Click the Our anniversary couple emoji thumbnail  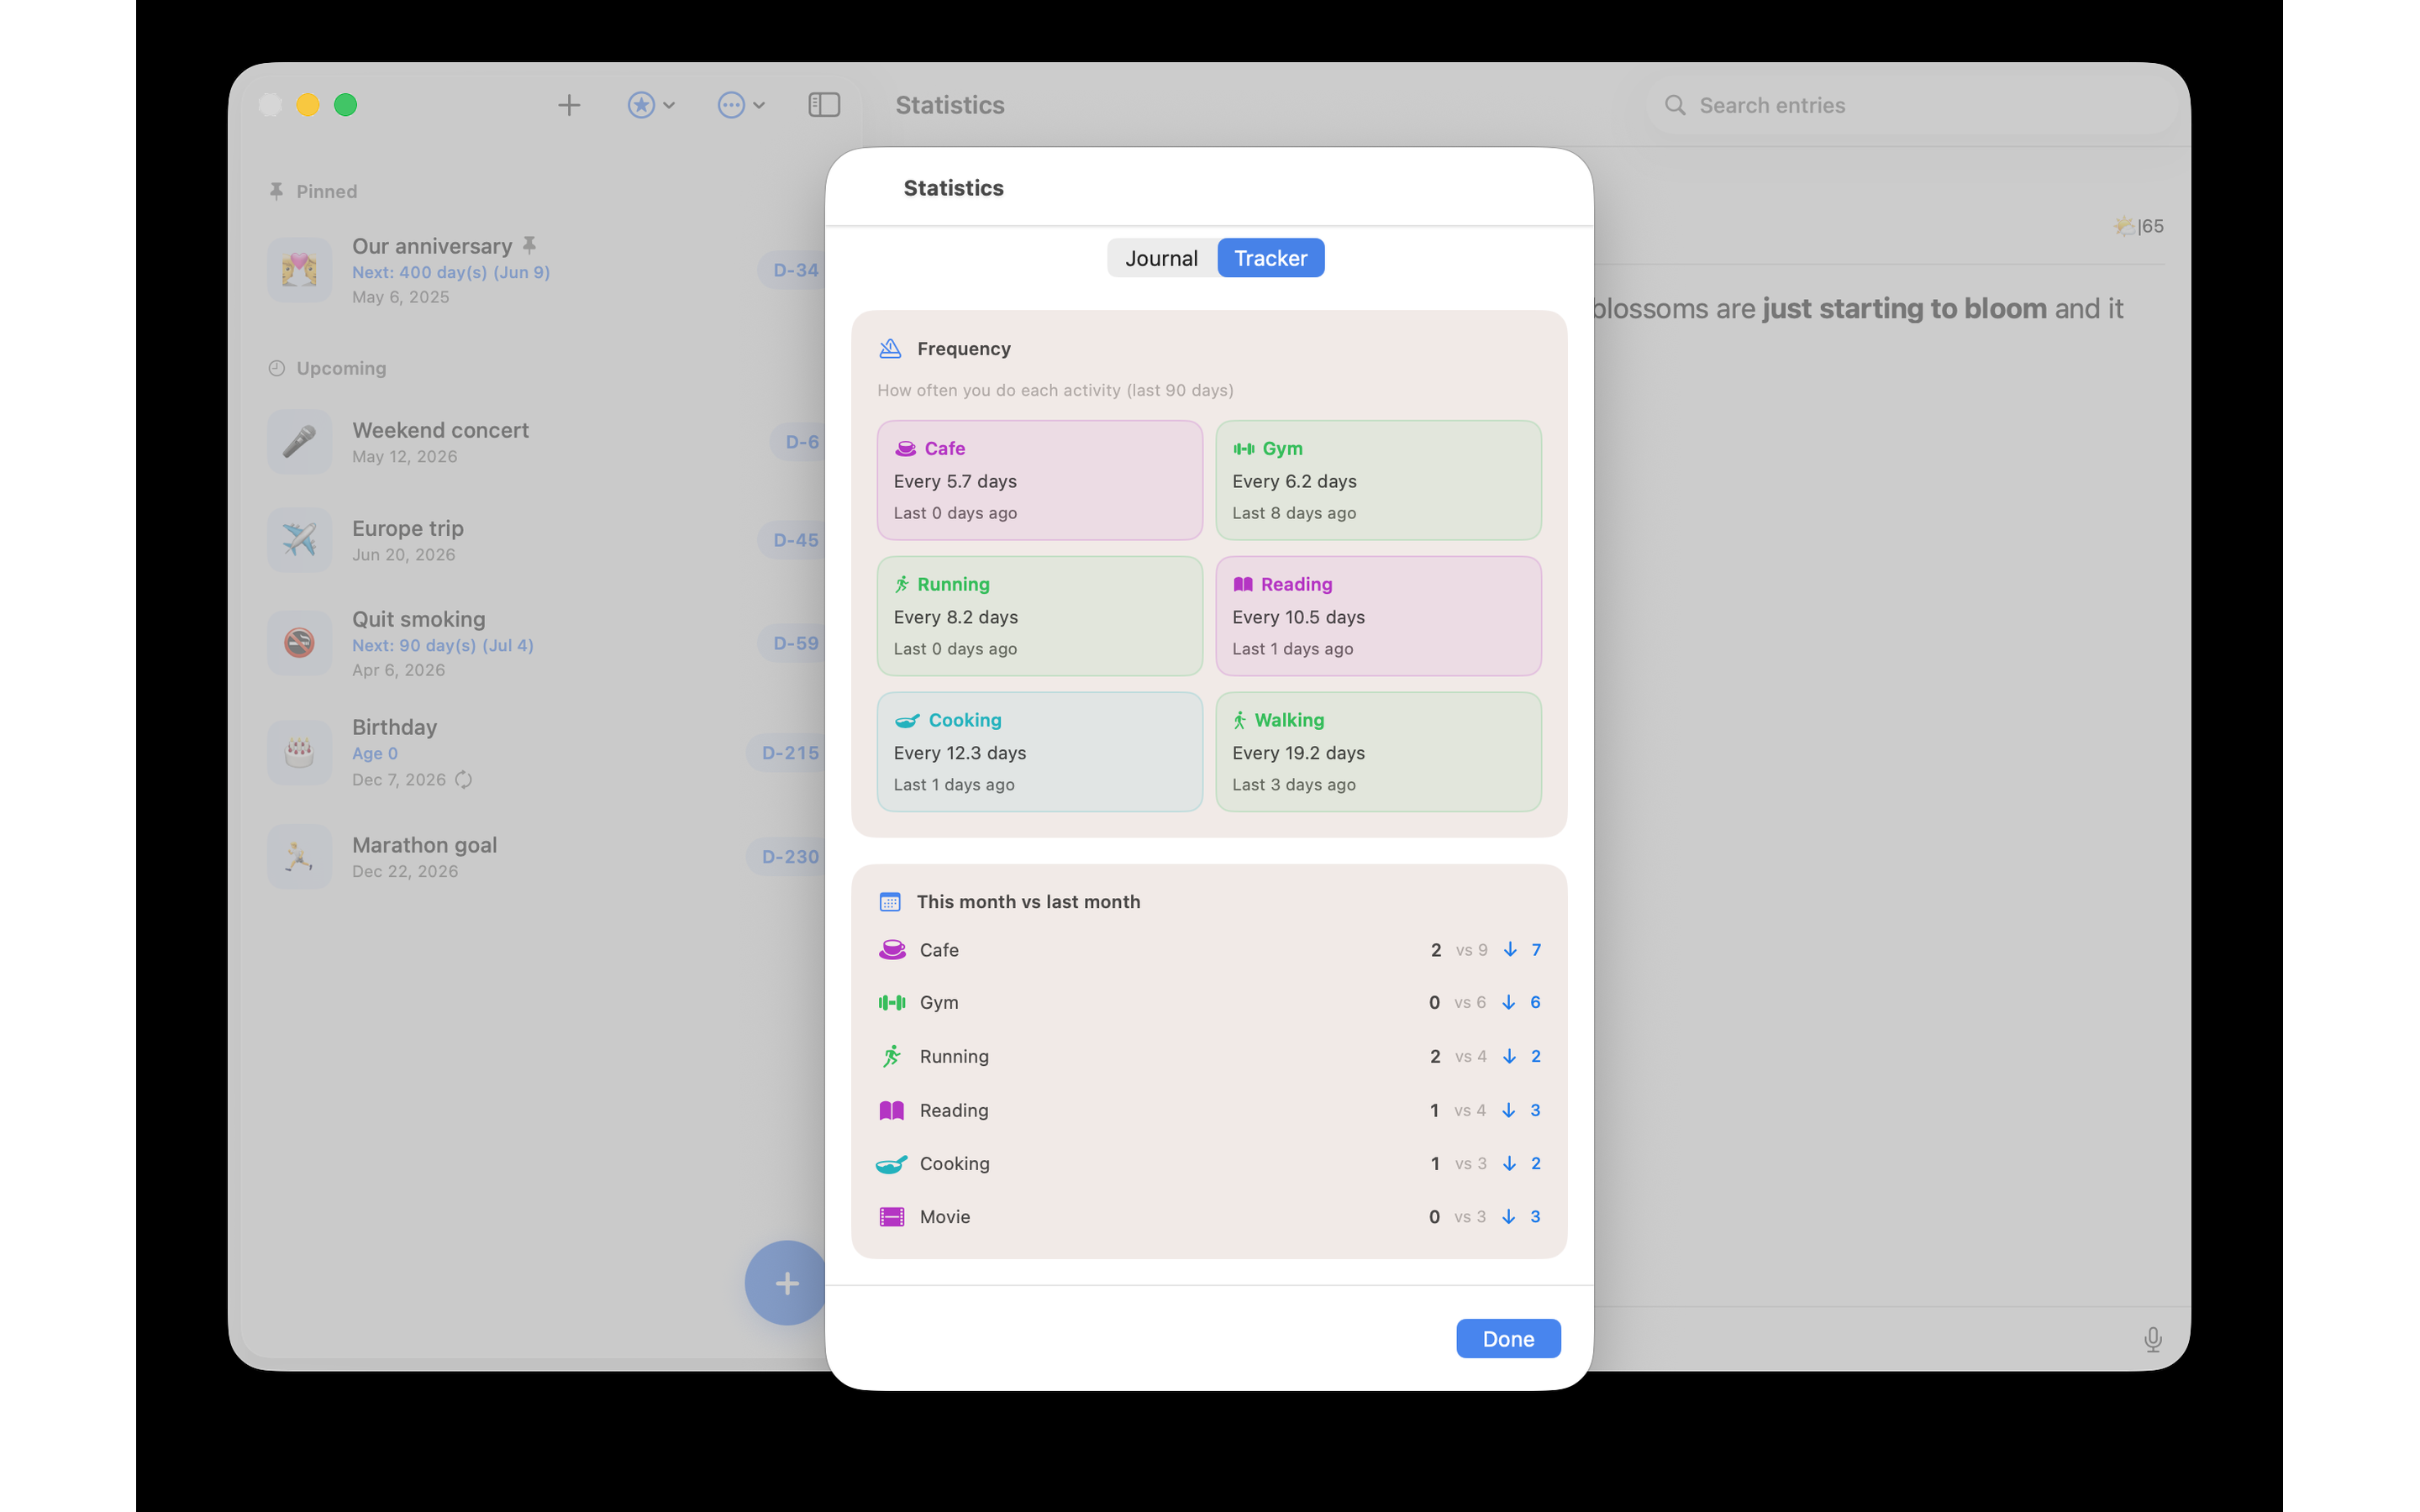299,270
